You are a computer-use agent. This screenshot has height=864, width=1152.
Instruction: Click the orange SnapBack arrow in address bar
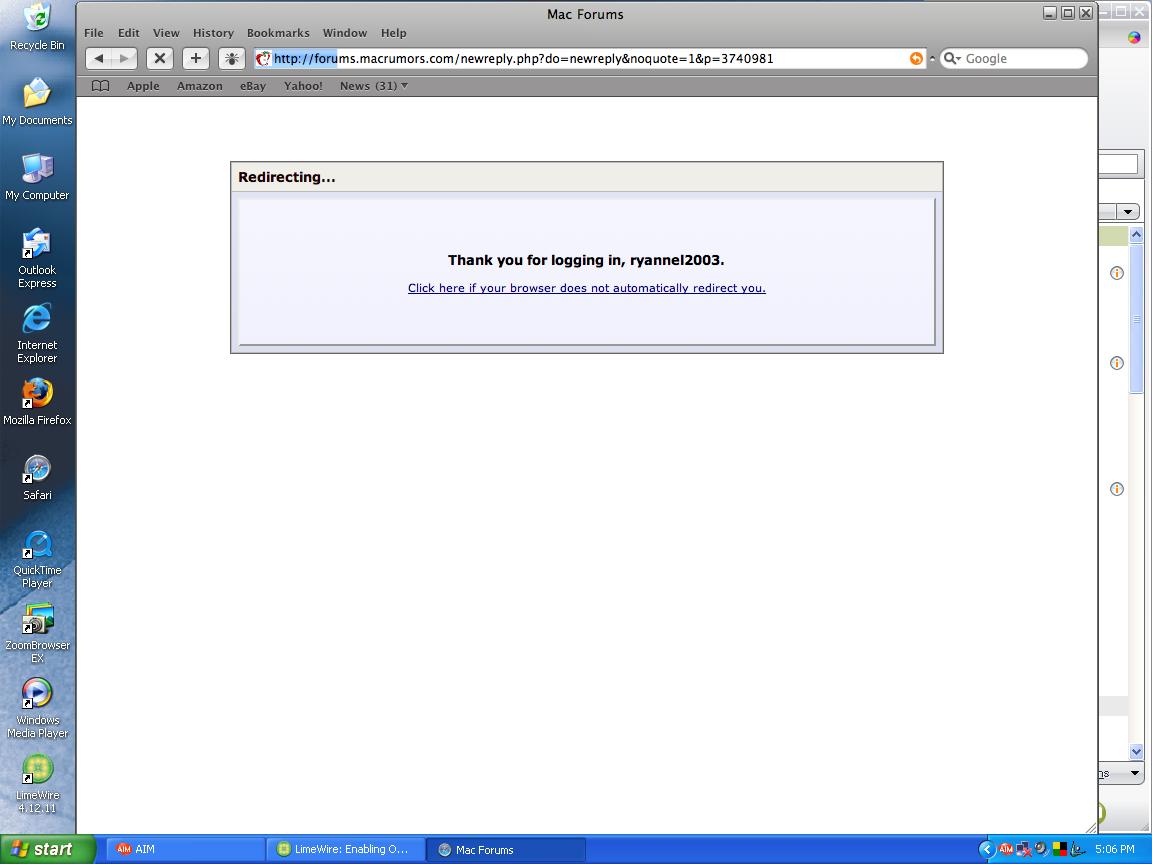pos(916,59)
